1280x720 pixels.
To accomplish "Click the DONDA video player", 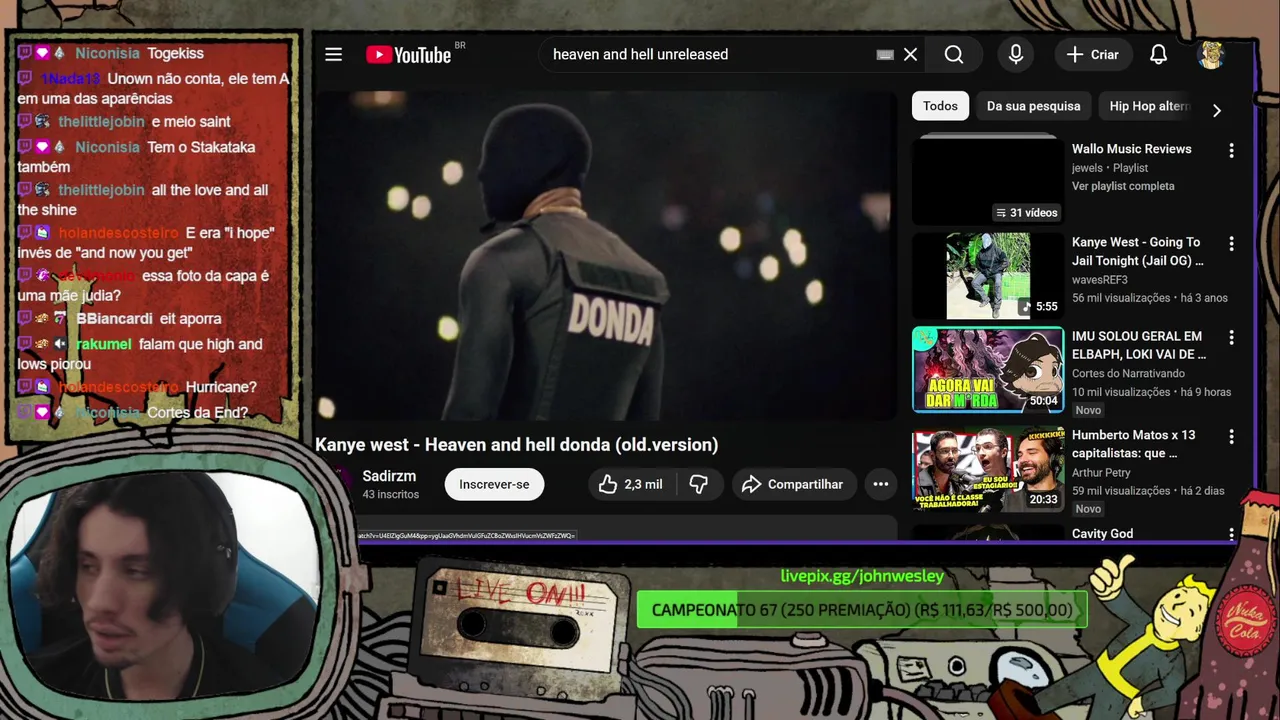I will tap(606, 256).
